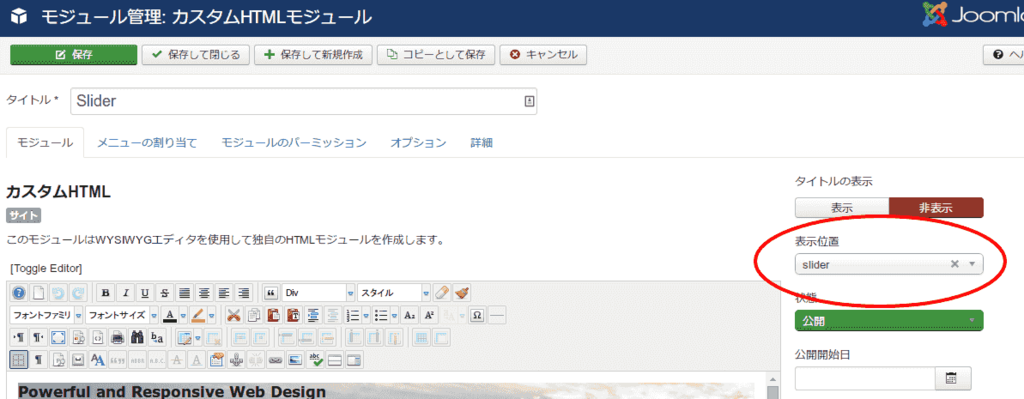
Task: Click the new document icon in editor
Action: point(39,293)
